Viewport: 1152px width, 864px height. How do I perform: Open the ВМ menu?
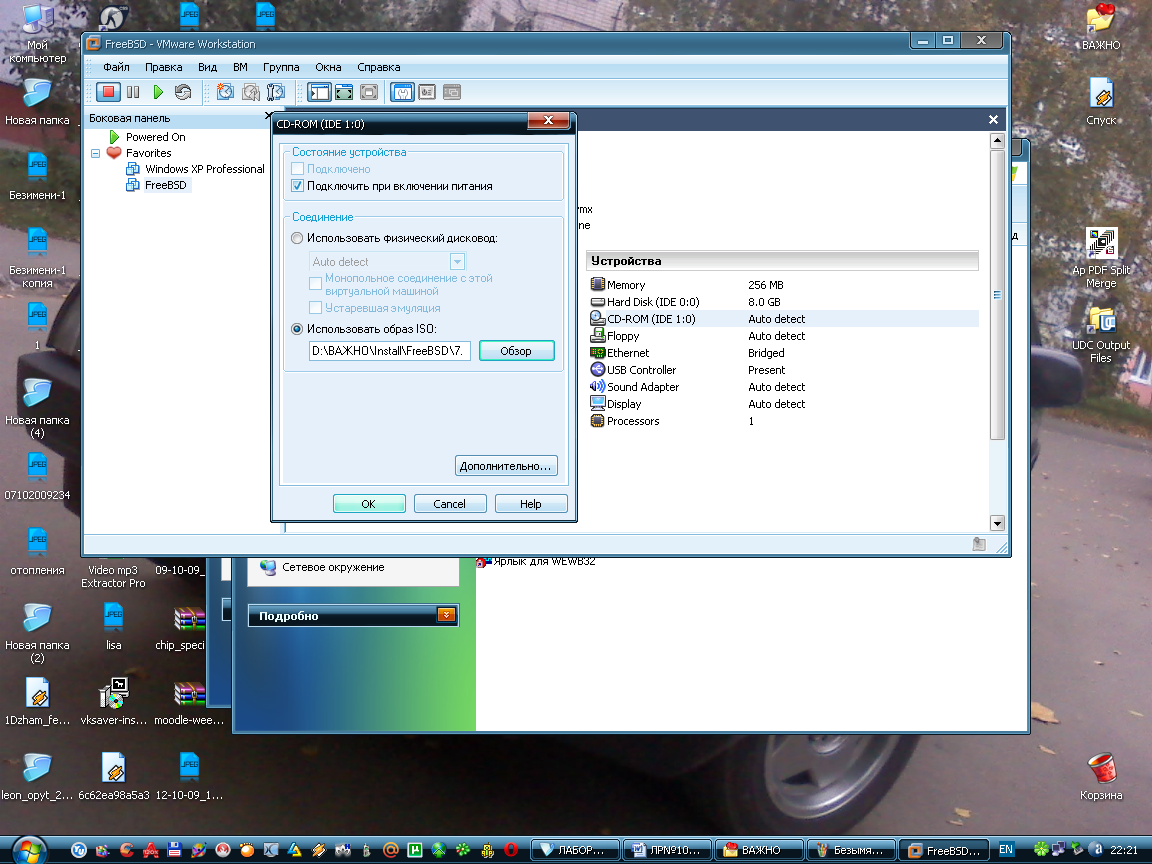click(240, 67)
